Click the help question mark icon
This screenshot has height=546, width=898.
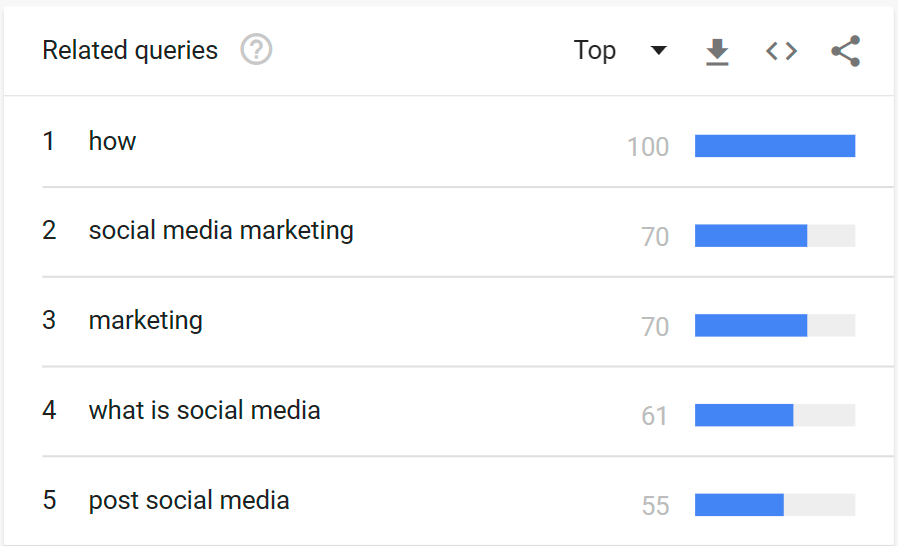click(256, 50)
